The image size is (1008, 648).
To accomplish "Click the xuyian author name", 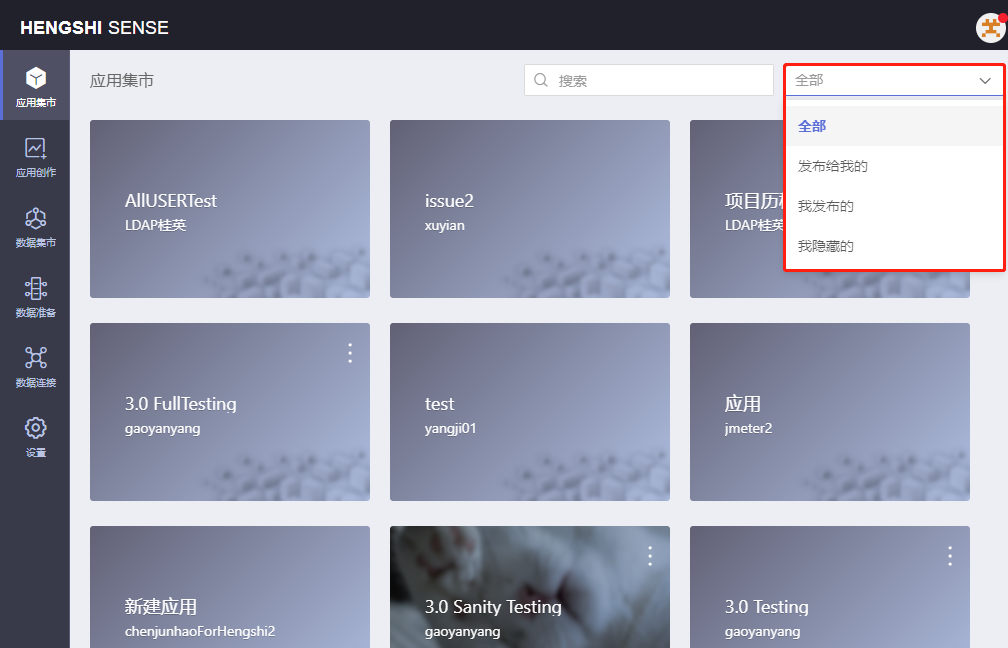I will (444, 226).
